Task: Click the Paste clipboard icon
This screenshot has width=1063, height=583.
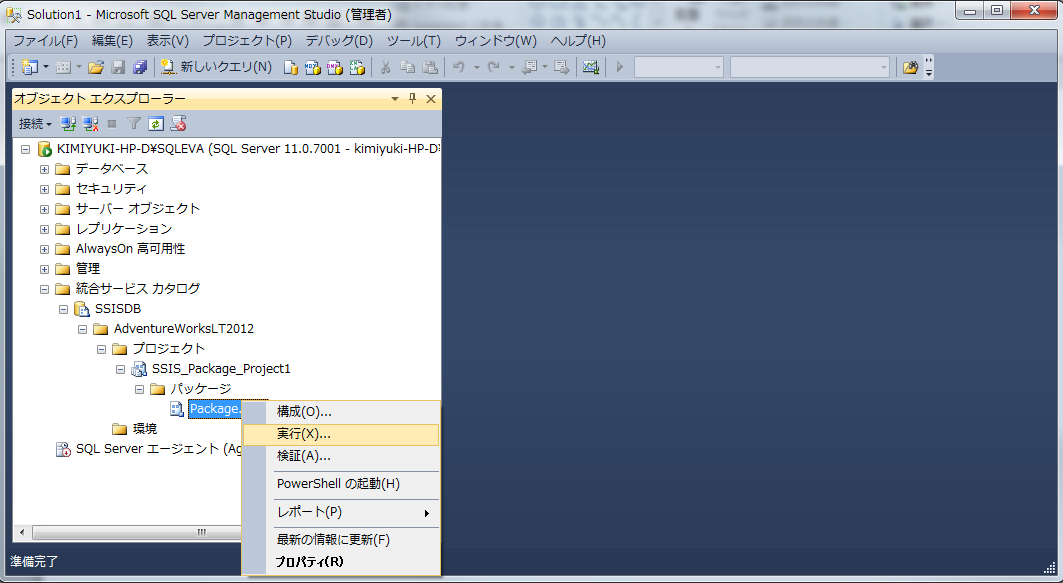Action: point(430,67)
